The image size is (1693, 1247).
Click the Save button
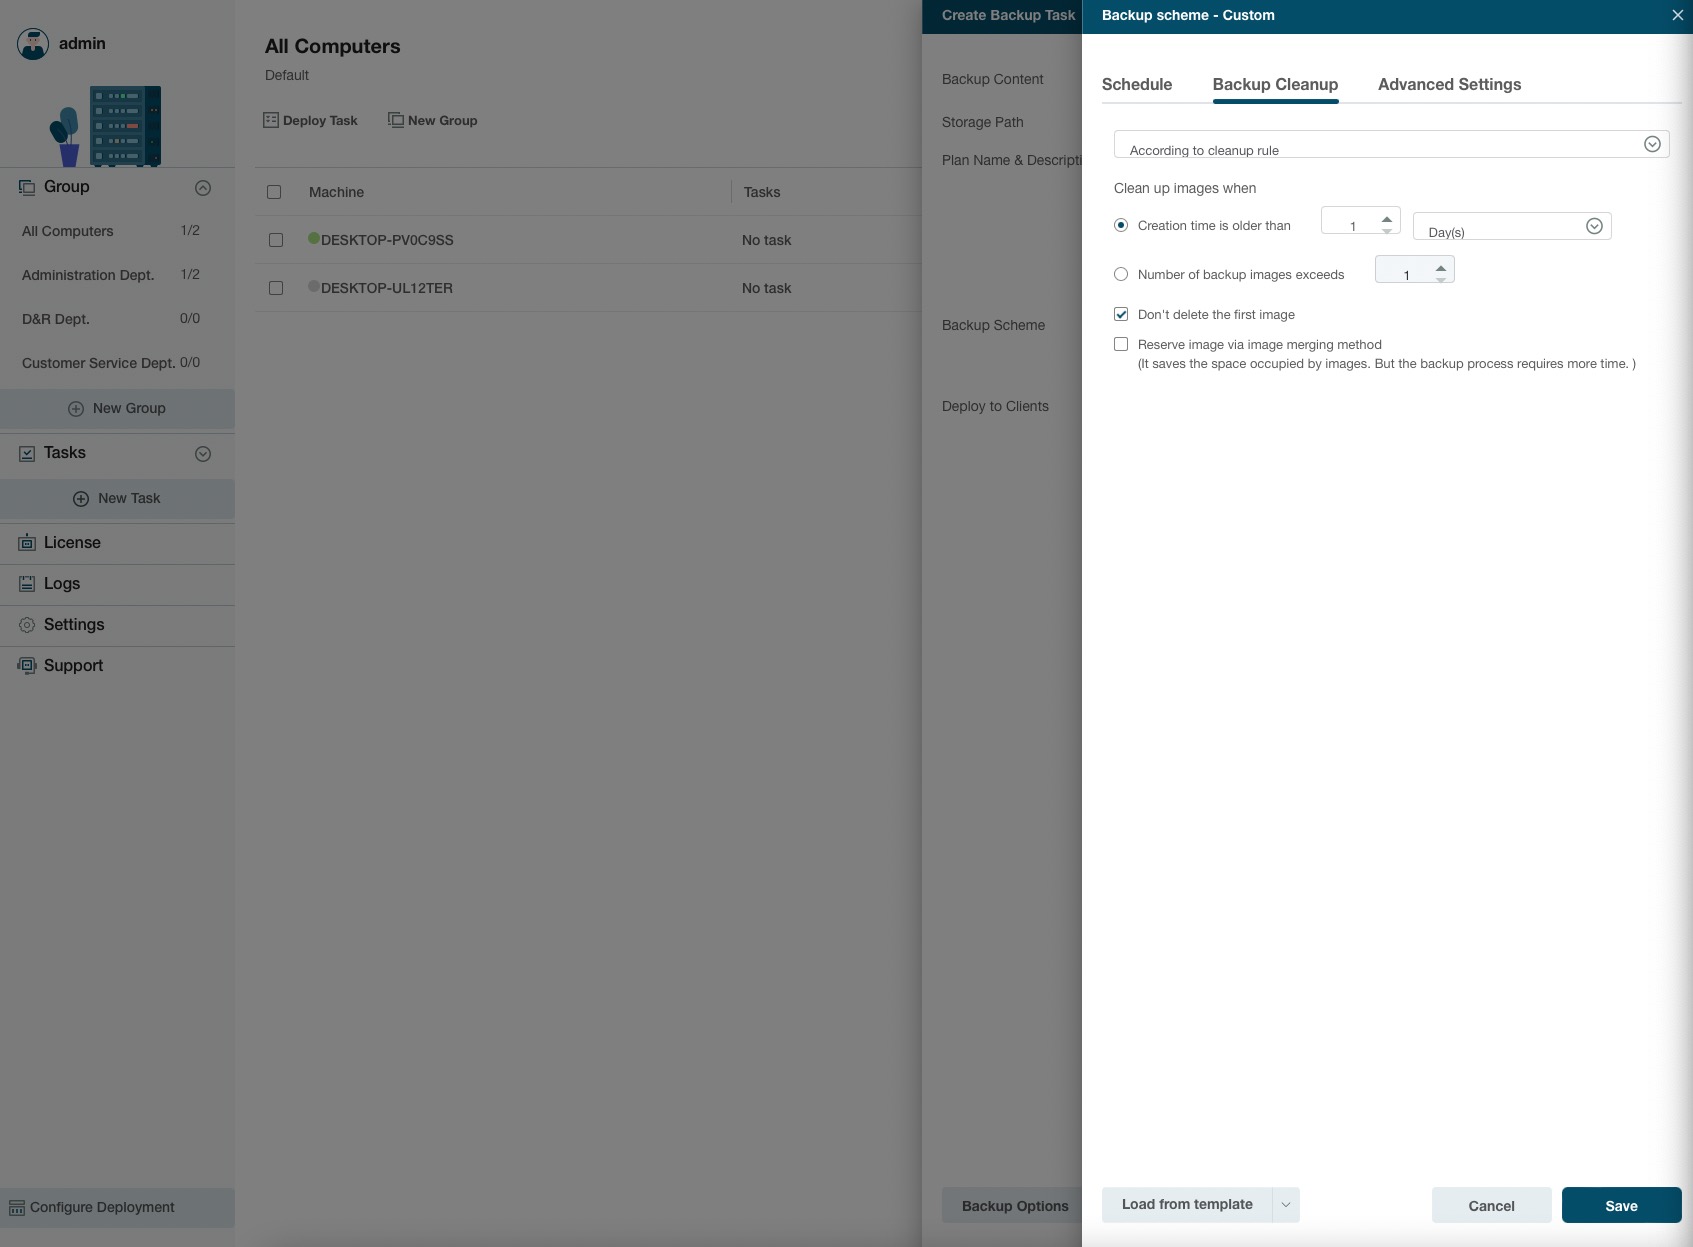[1621, 1205]
